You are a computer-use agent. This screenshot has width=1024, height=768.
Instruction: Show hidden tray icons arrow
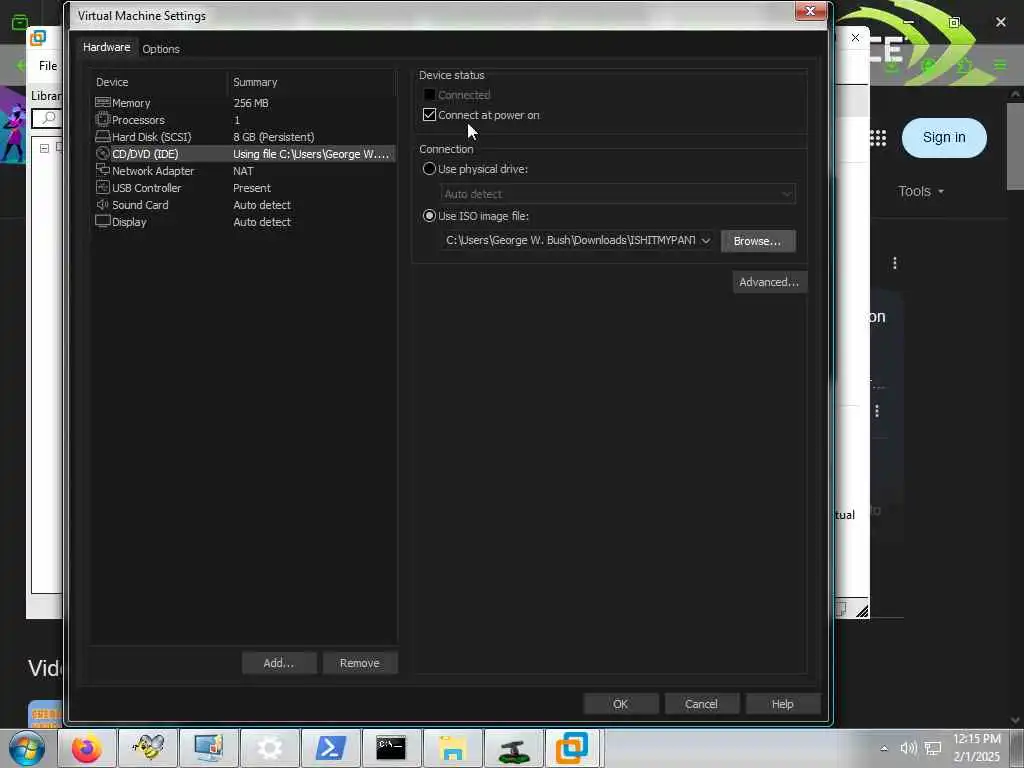tap(884, 749)
